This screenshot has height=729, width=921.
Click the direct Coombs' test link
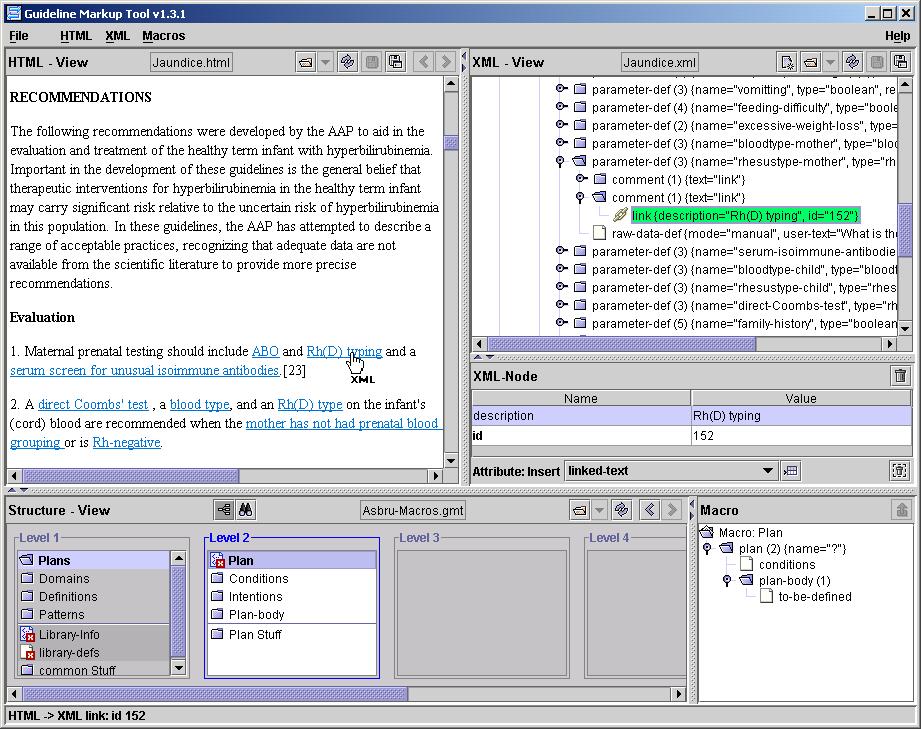(x=93, y=404)
